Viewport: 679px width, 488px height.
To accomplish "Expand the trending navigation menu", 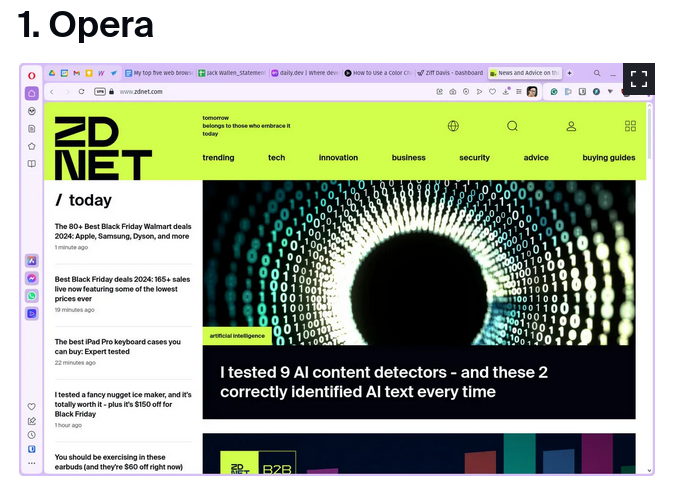I will (218, 157).
